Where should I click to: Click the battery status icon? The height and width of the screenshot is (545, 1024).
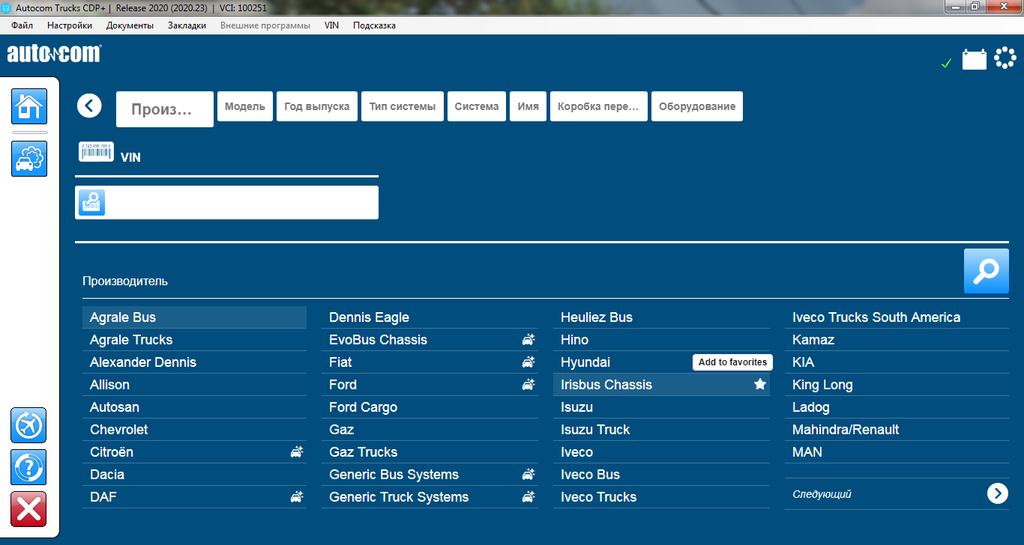click(974, 59)
